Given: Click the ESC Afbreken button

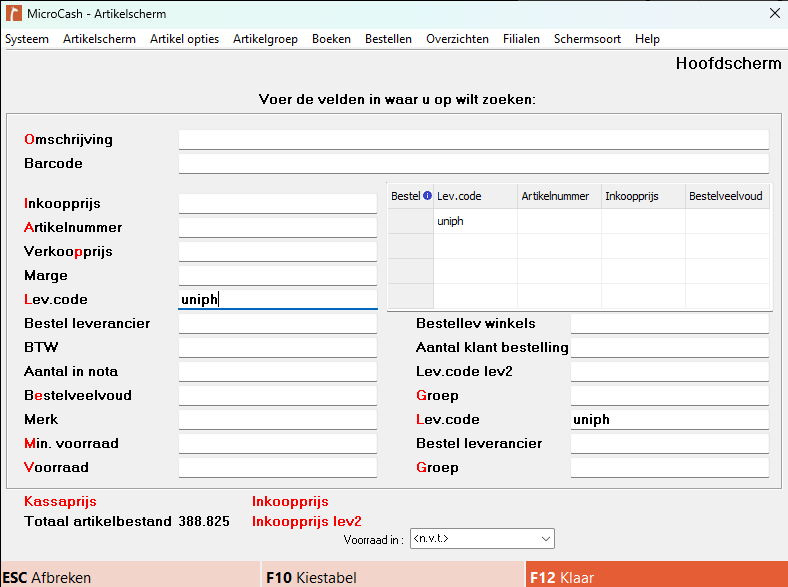Looking at the screenshot, I should click(130, 574).
